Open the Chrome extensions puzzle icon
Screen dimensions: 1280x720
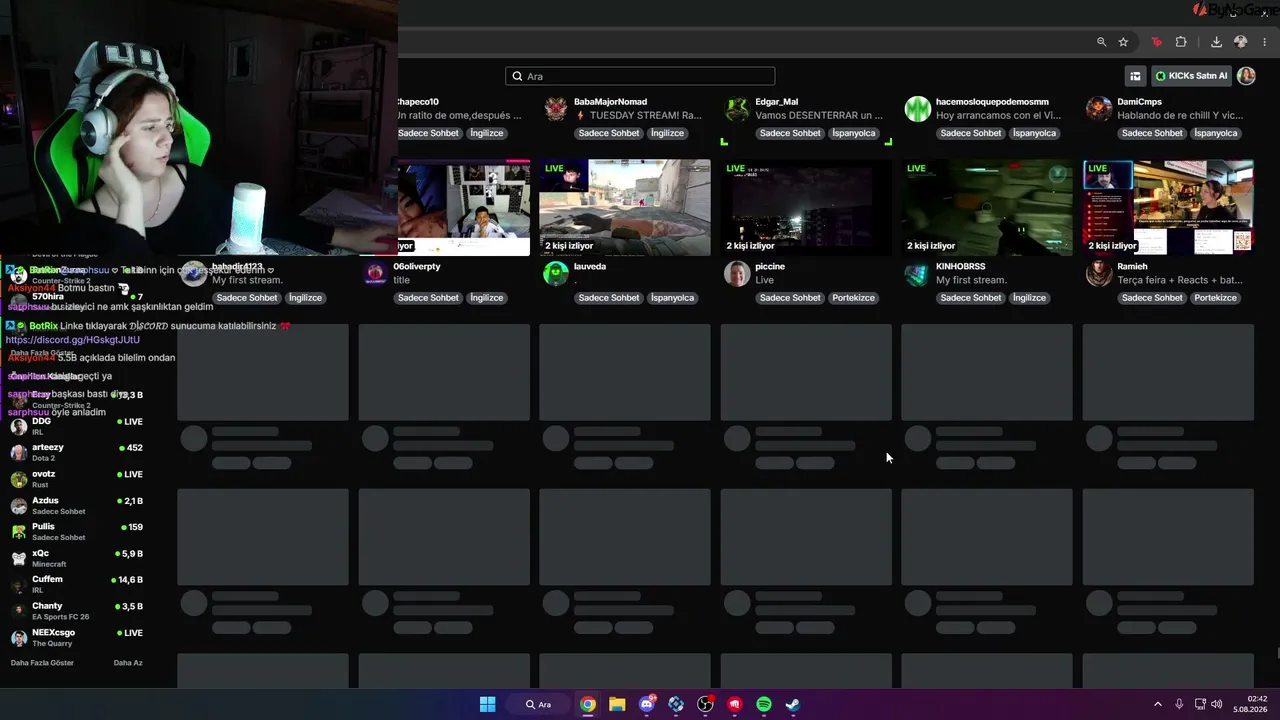(1181, 42)
